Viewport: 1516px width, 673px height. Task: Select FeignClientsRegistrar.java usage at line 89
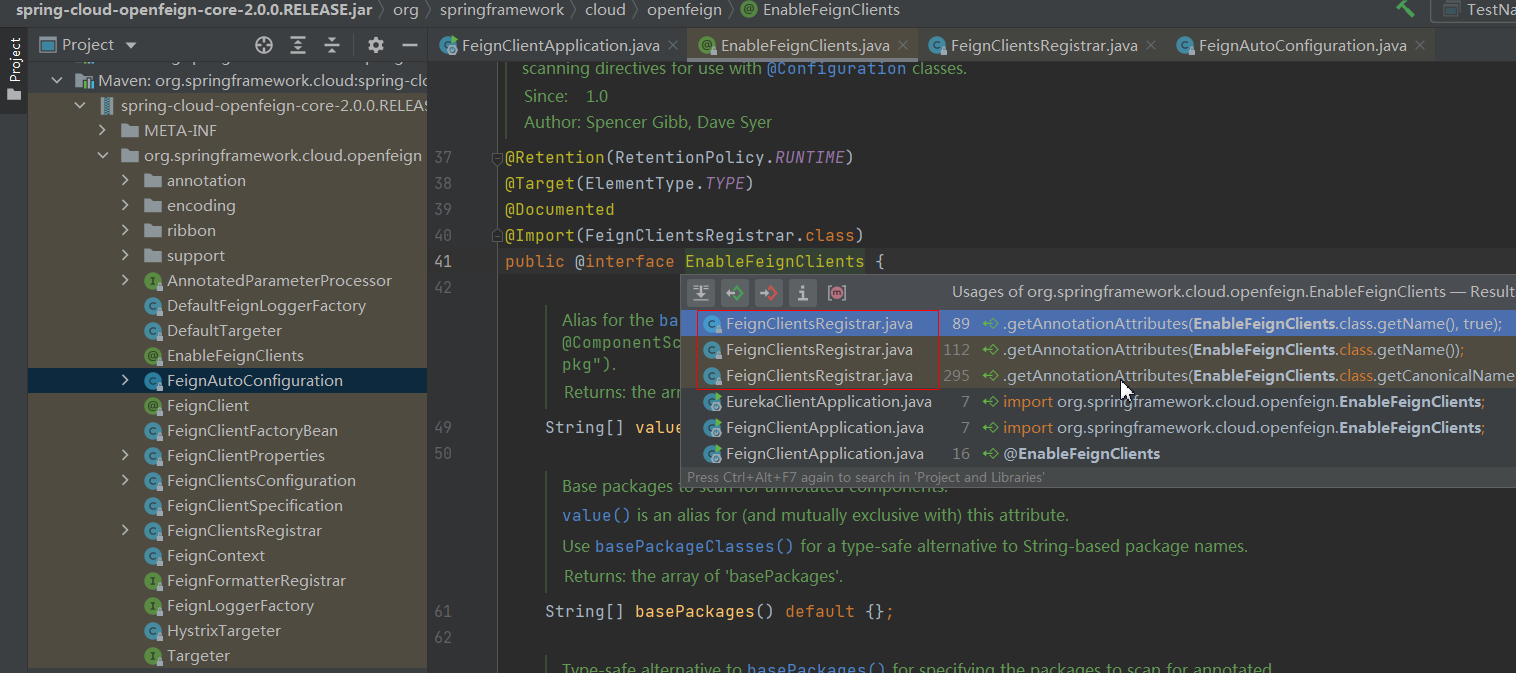(x=1098, y=324)
